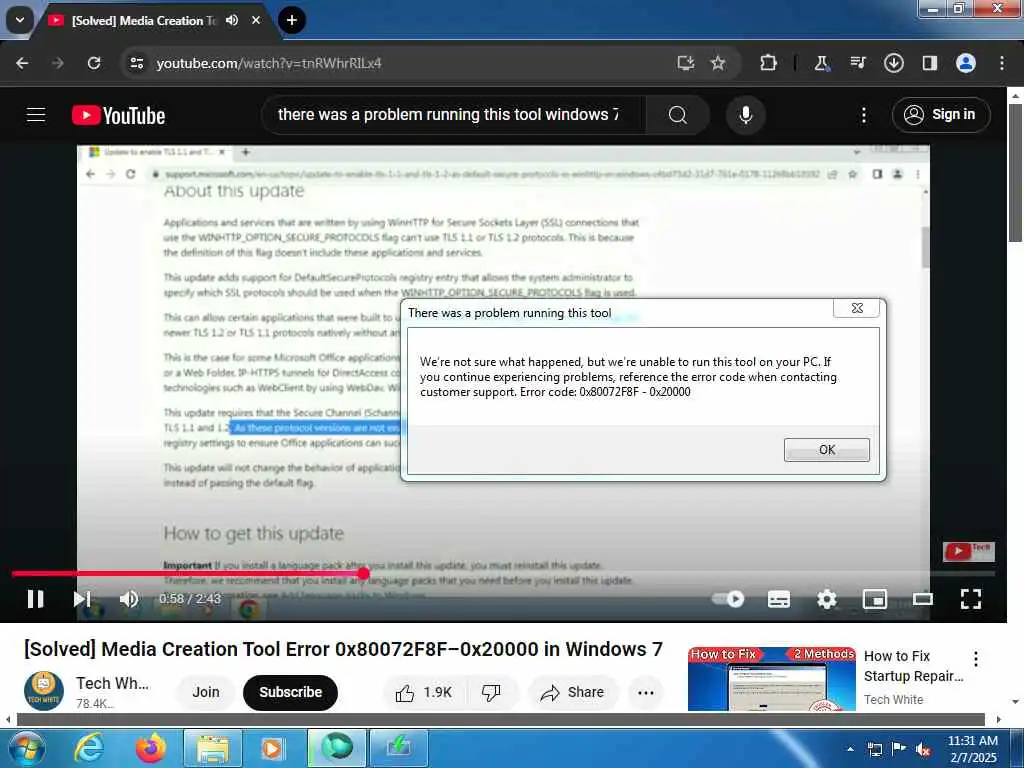The image size is (1024, 768).
Task: Launch Firefox from taskbar
Action: click(x=151, y=748)
